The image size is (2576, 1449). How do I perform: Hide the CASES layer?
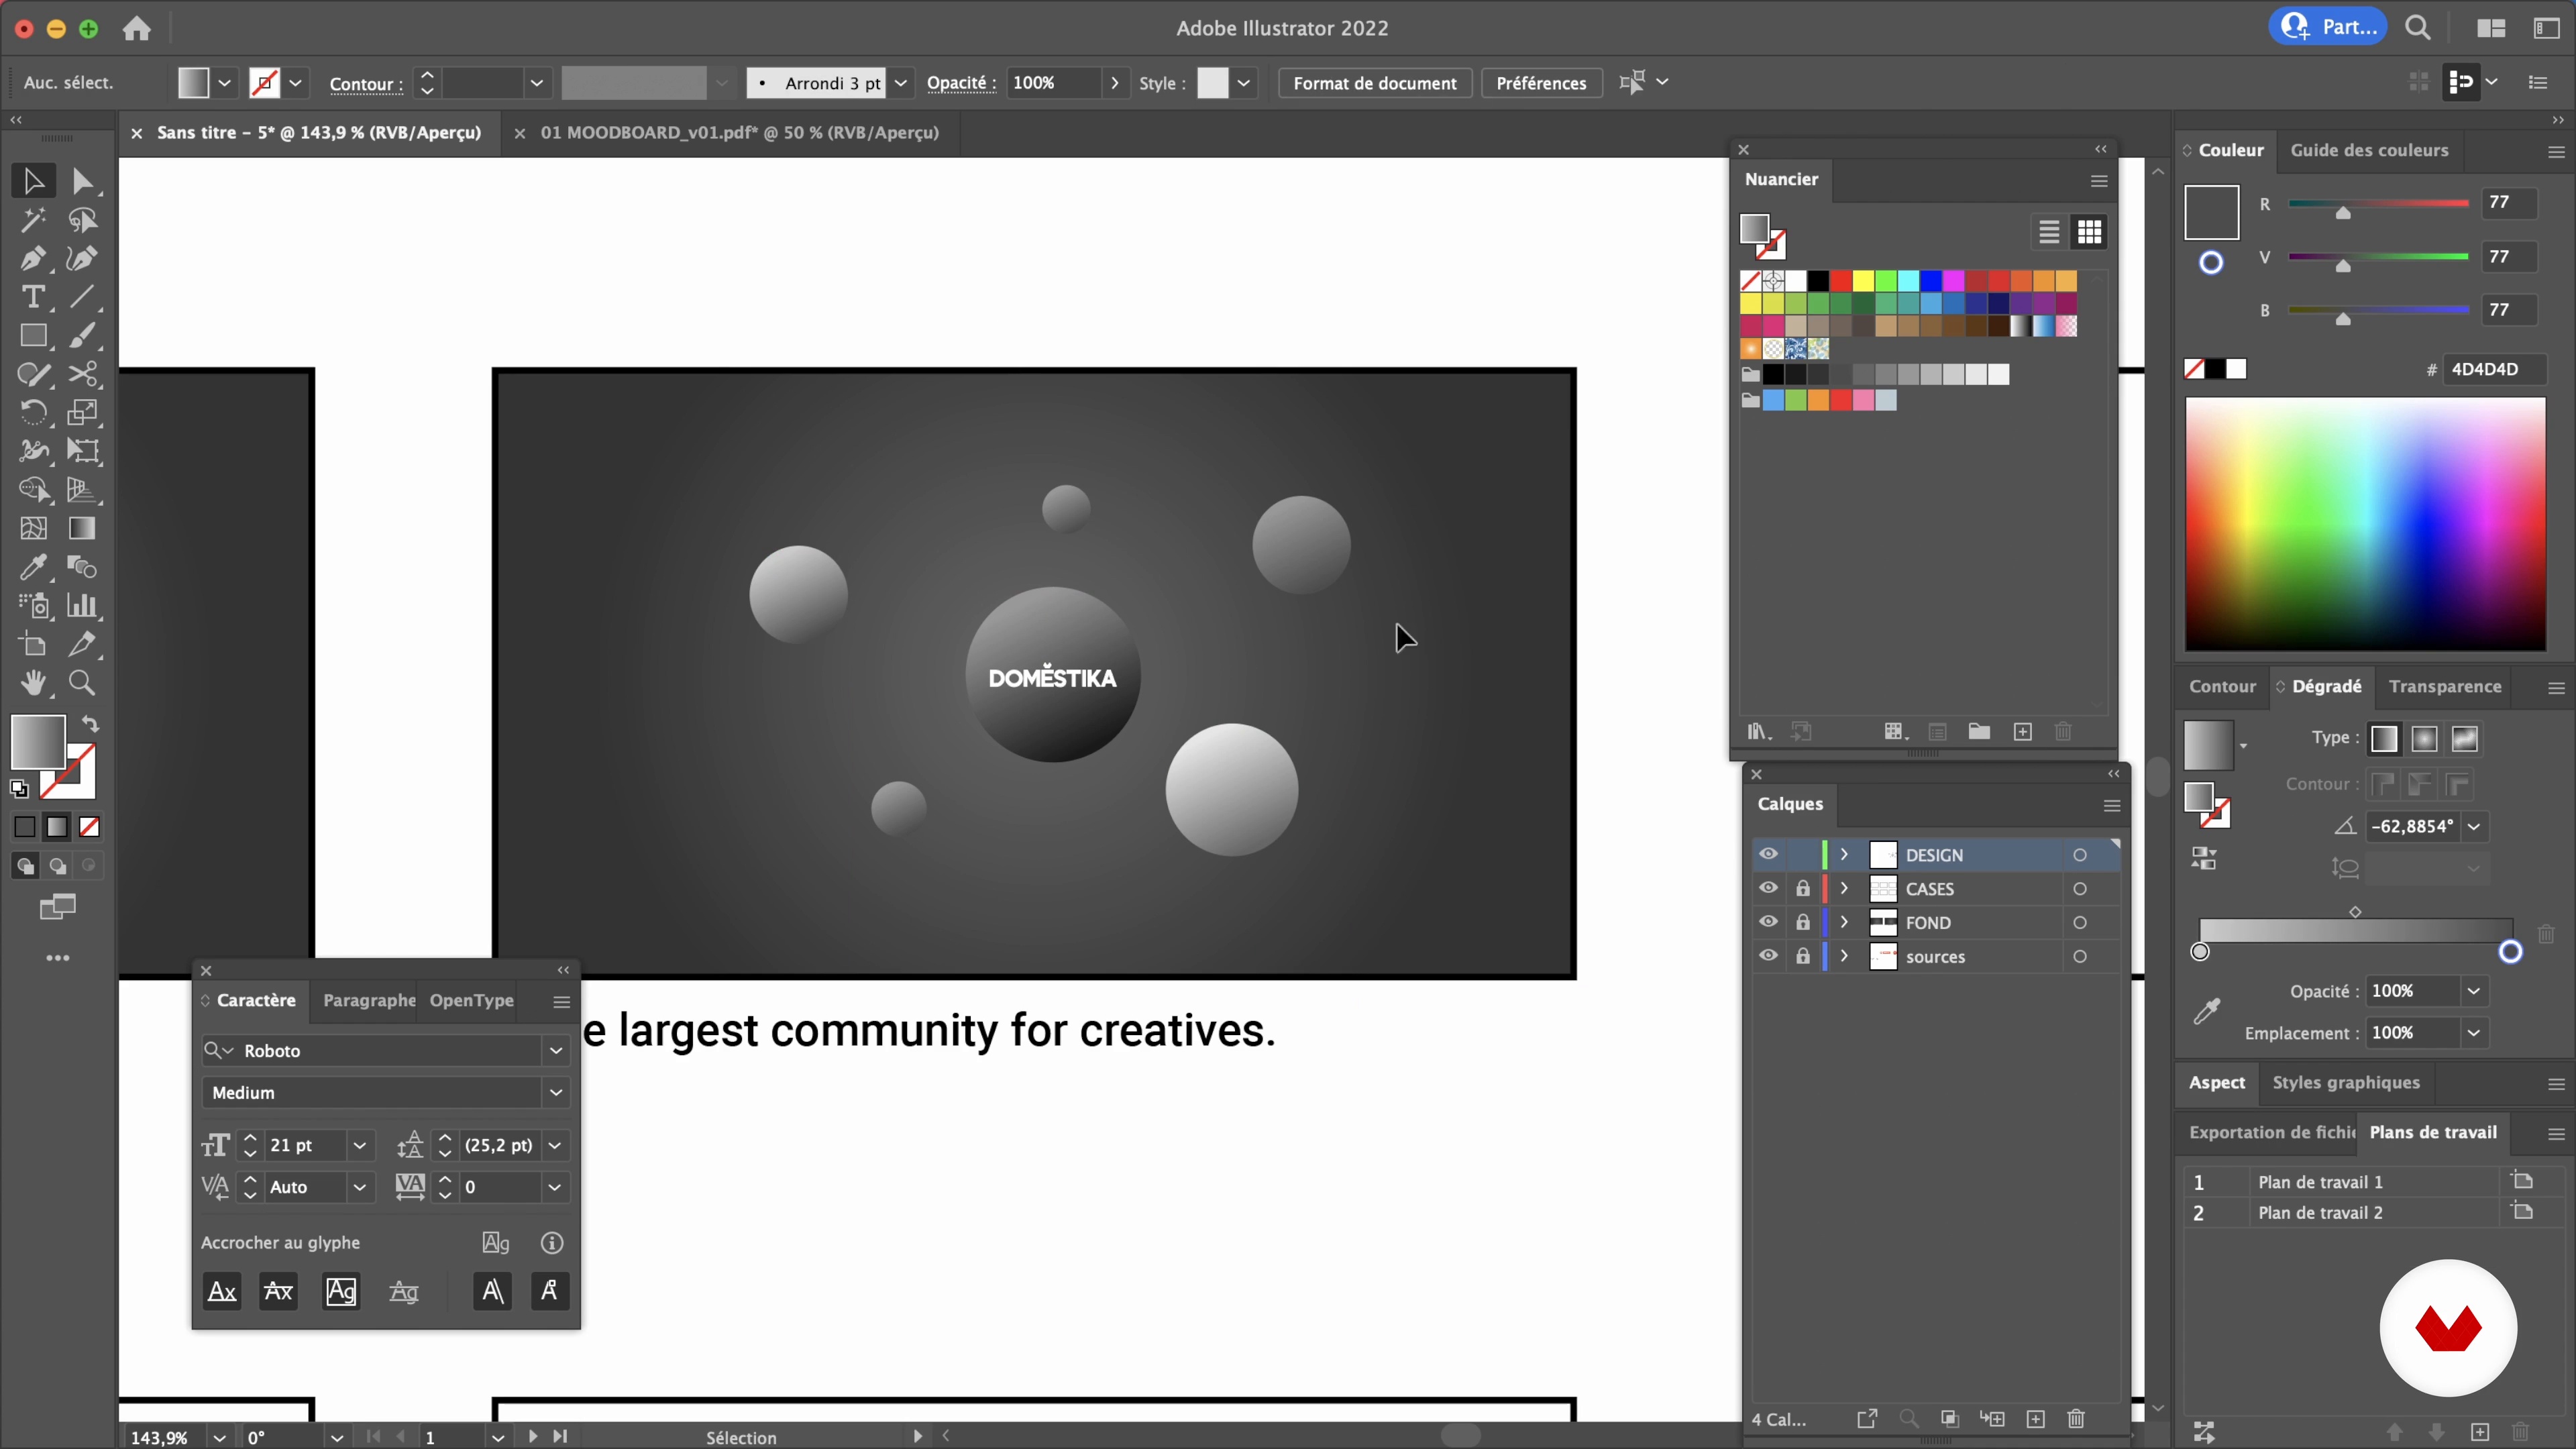pos(1768,888)
